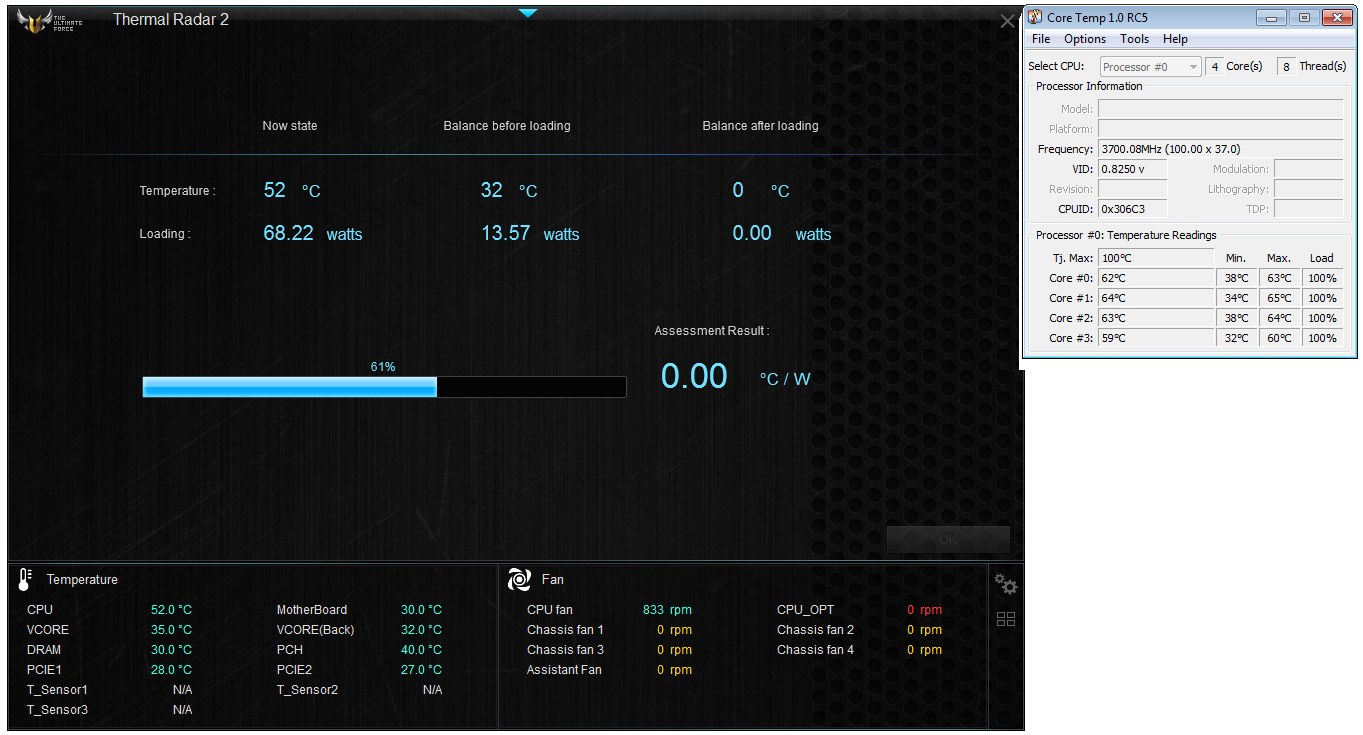Image resolution: width=1363 pixels, height=735 pixels.
Task: Click the cores count field showing 4
Action: [x=1214, y=67]
